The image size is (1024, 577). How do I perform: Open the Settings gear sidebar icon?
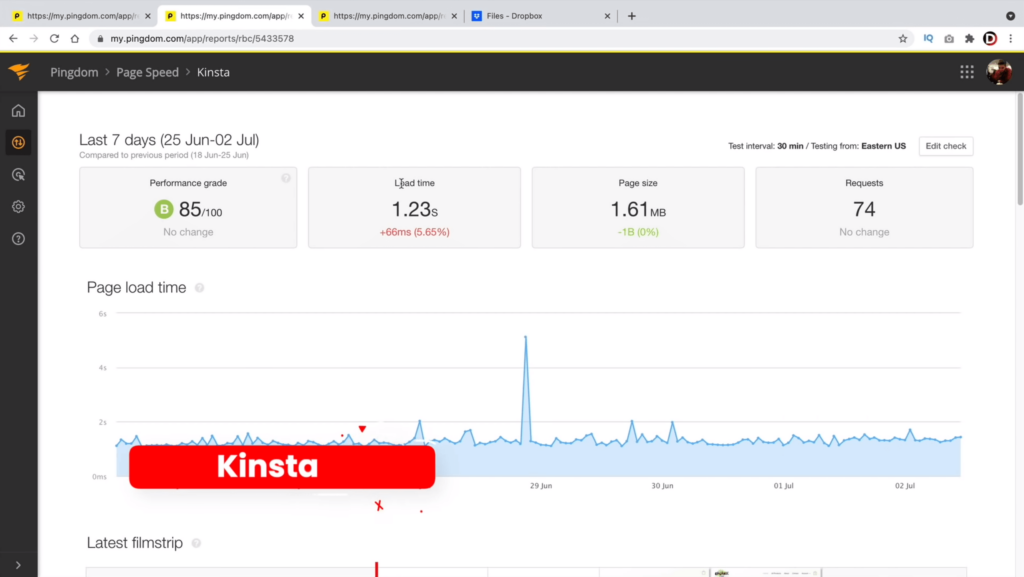[18, 206]
